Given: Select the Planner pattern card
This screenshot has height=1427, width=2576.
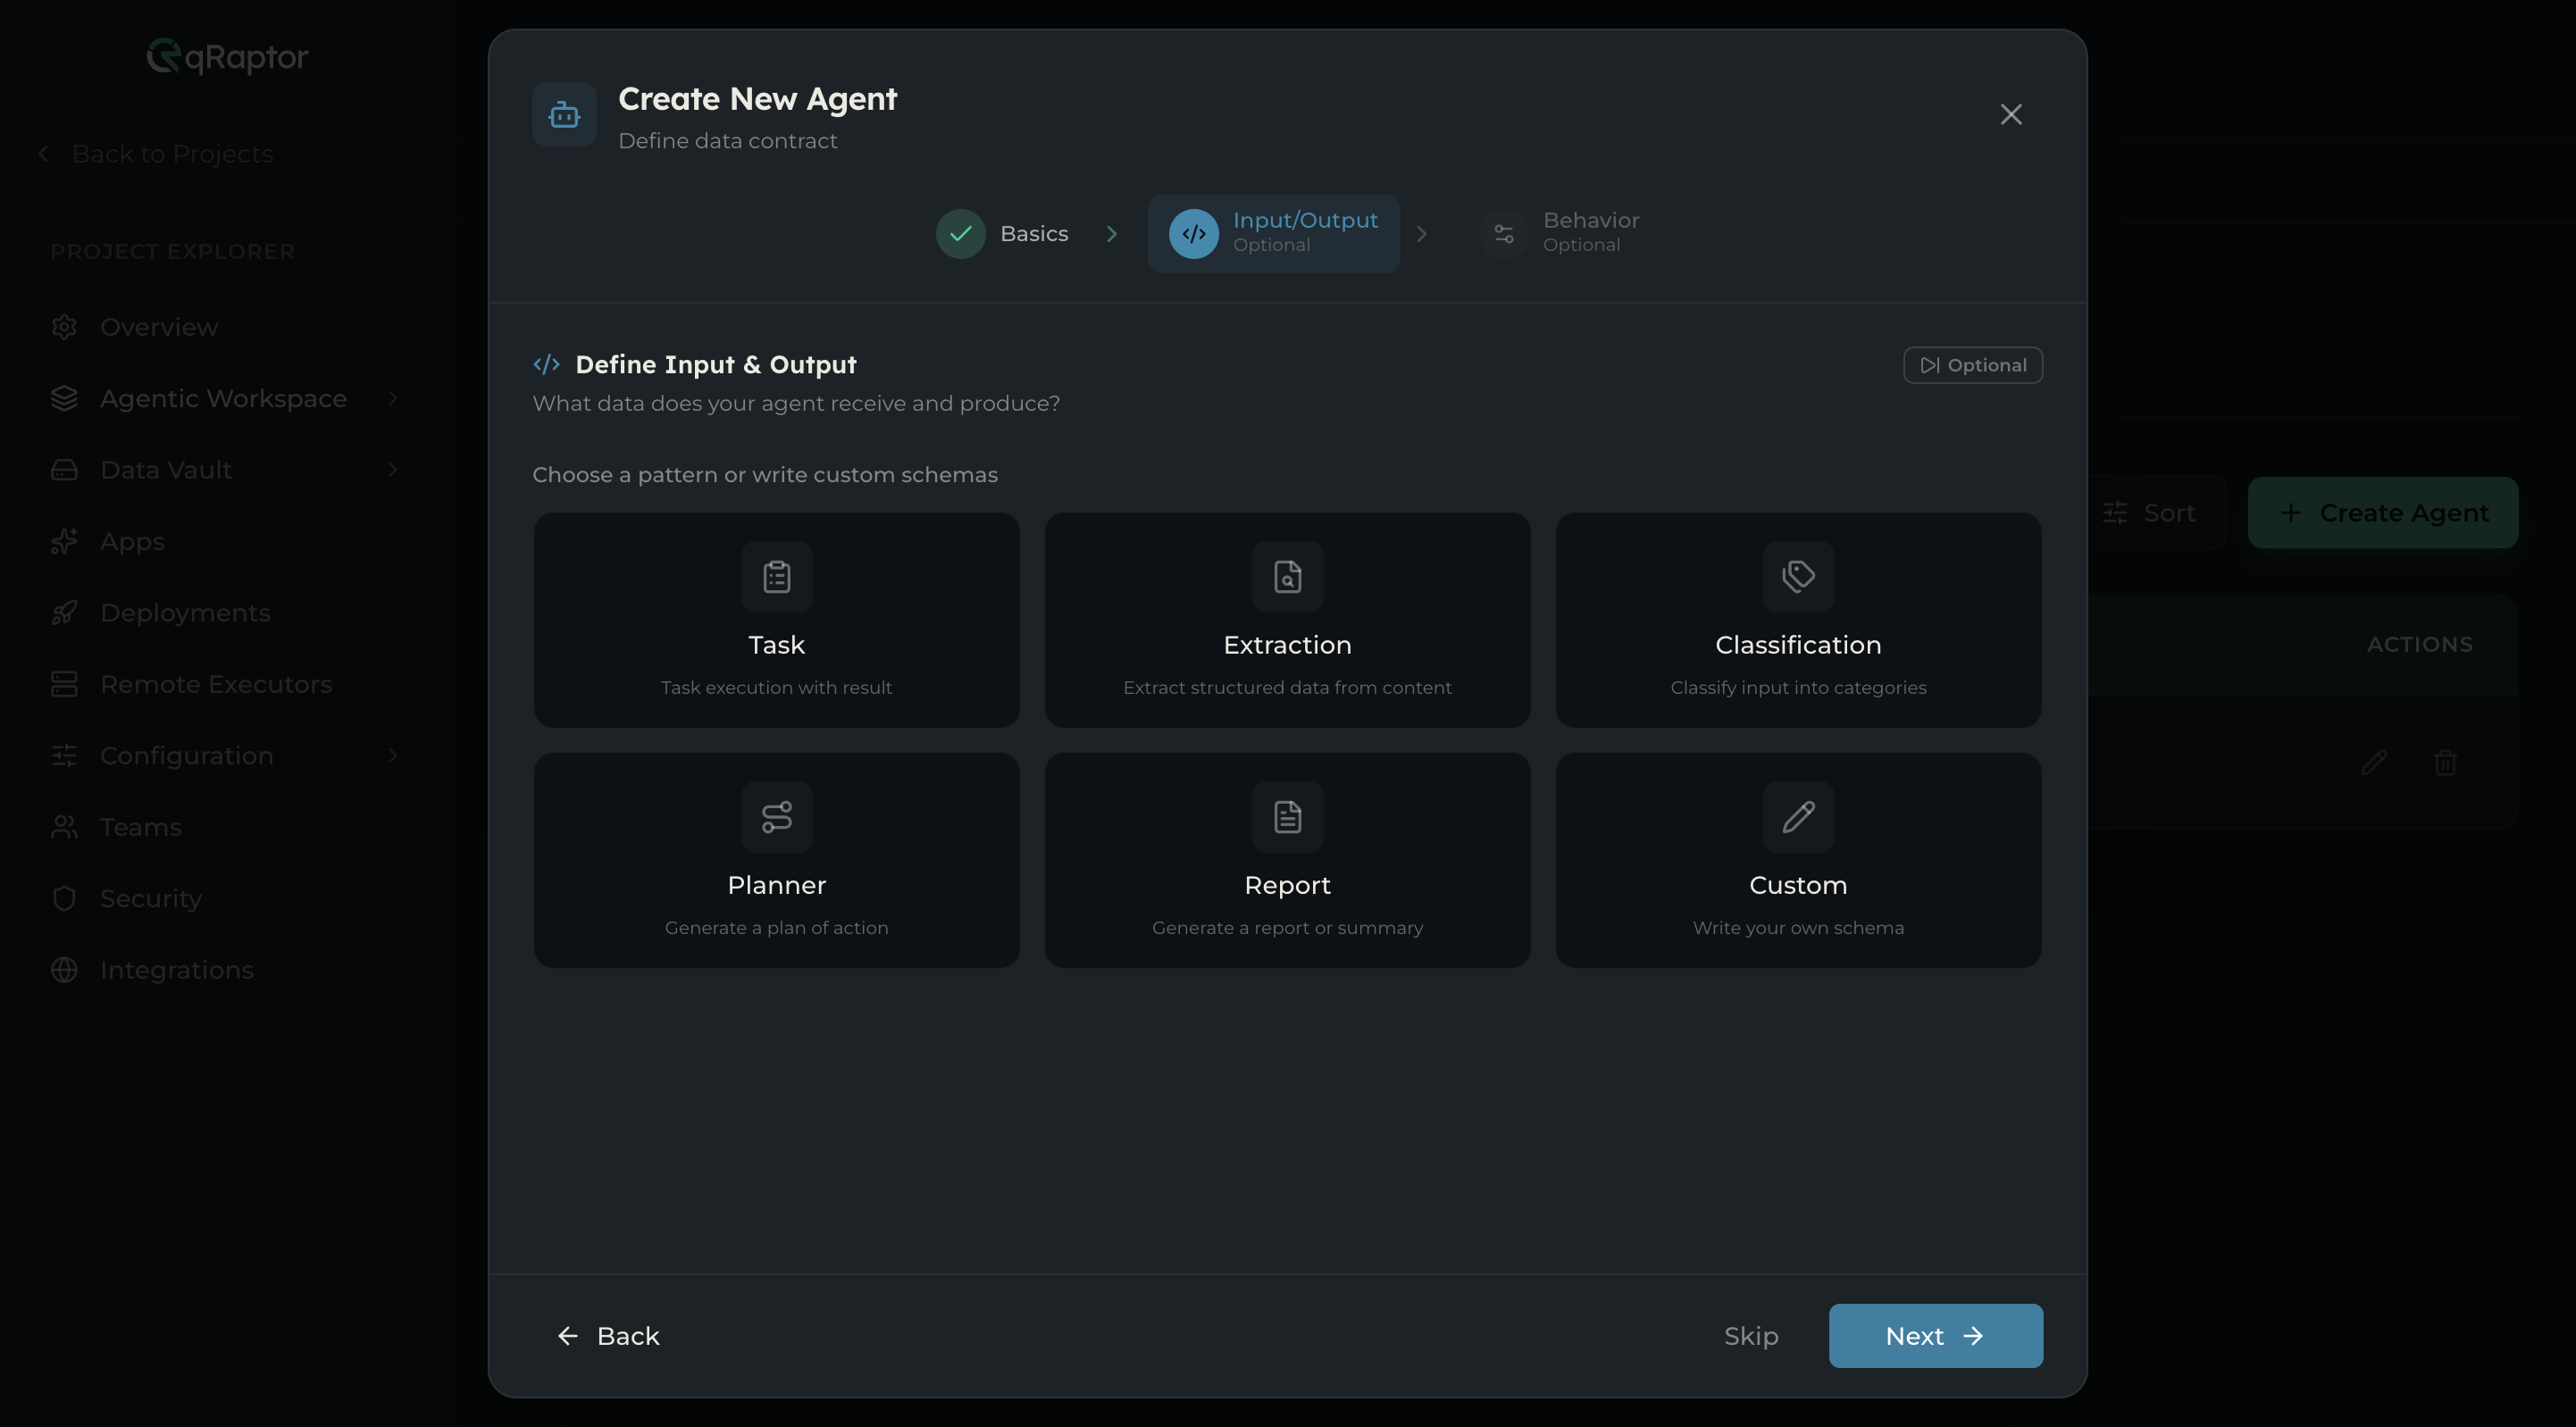Looking at the screenshot, I should point(777,860).
